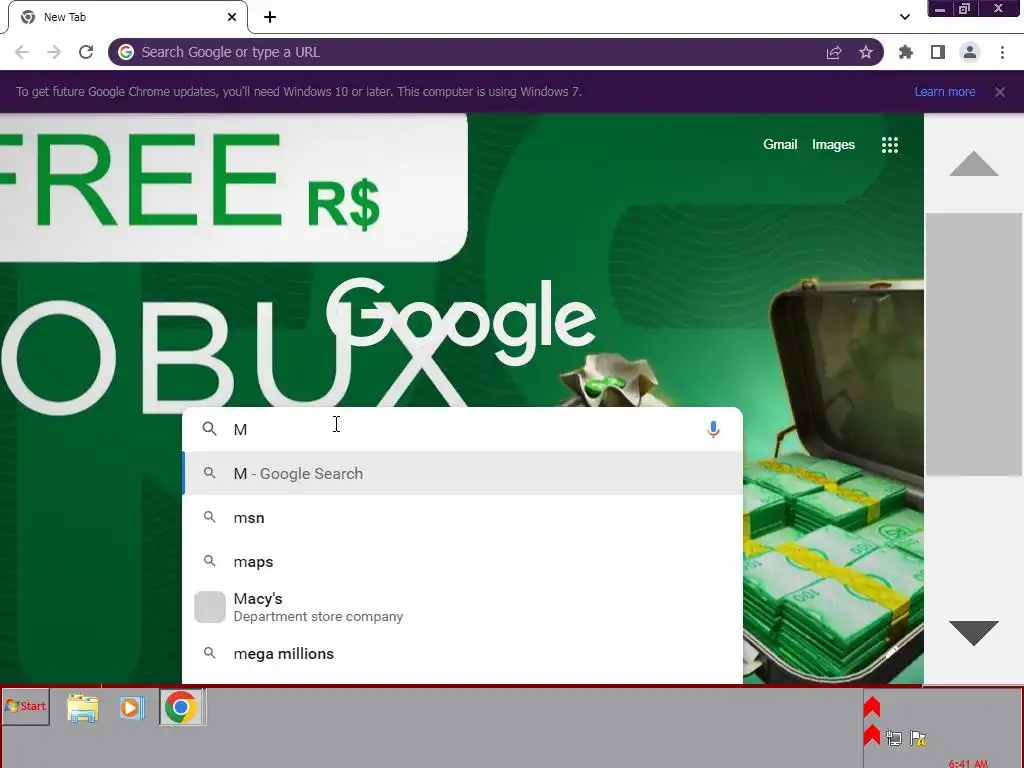1024x768 pixels.
Task: Open a new tab with the plus button
Action: point(270,17)
